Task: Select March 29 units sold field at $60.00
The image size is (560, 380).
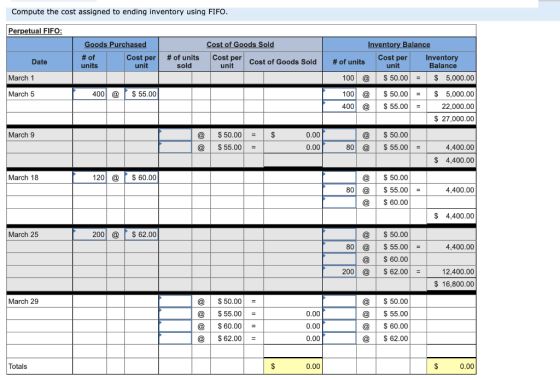Action: pos(175,326)
